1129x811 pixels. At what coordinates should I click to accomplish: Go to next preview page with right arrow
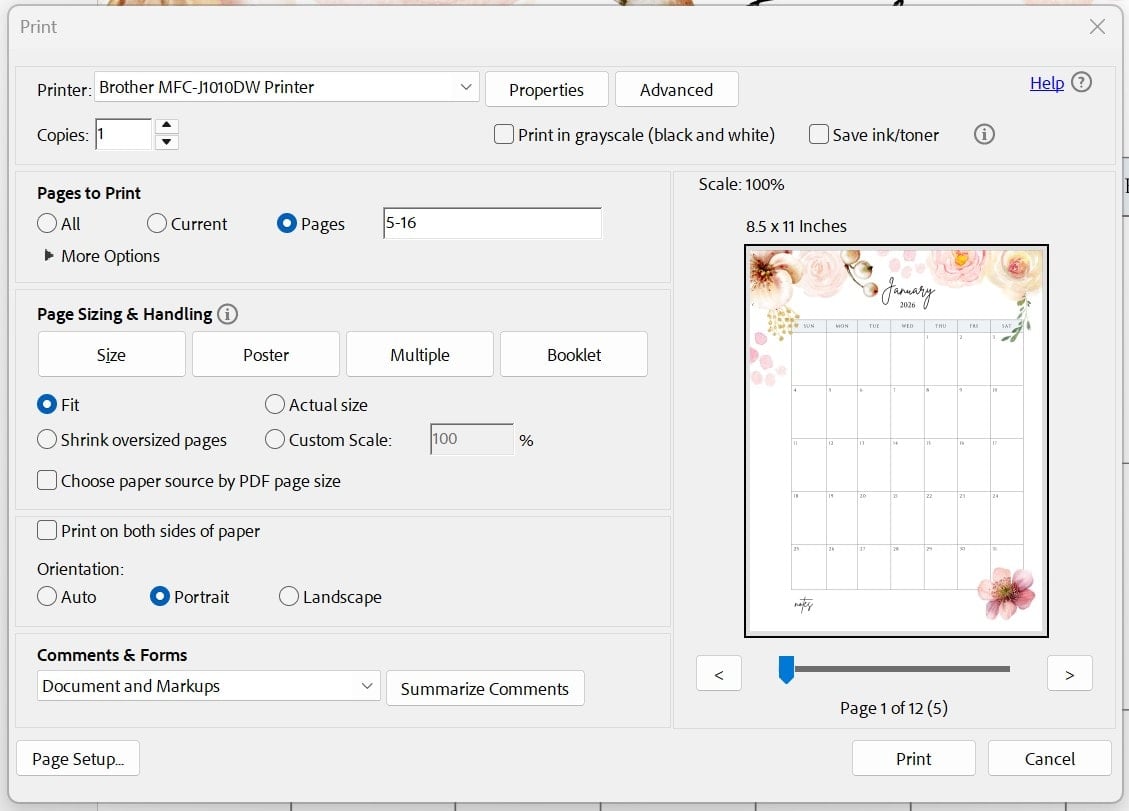point(1069,673)
